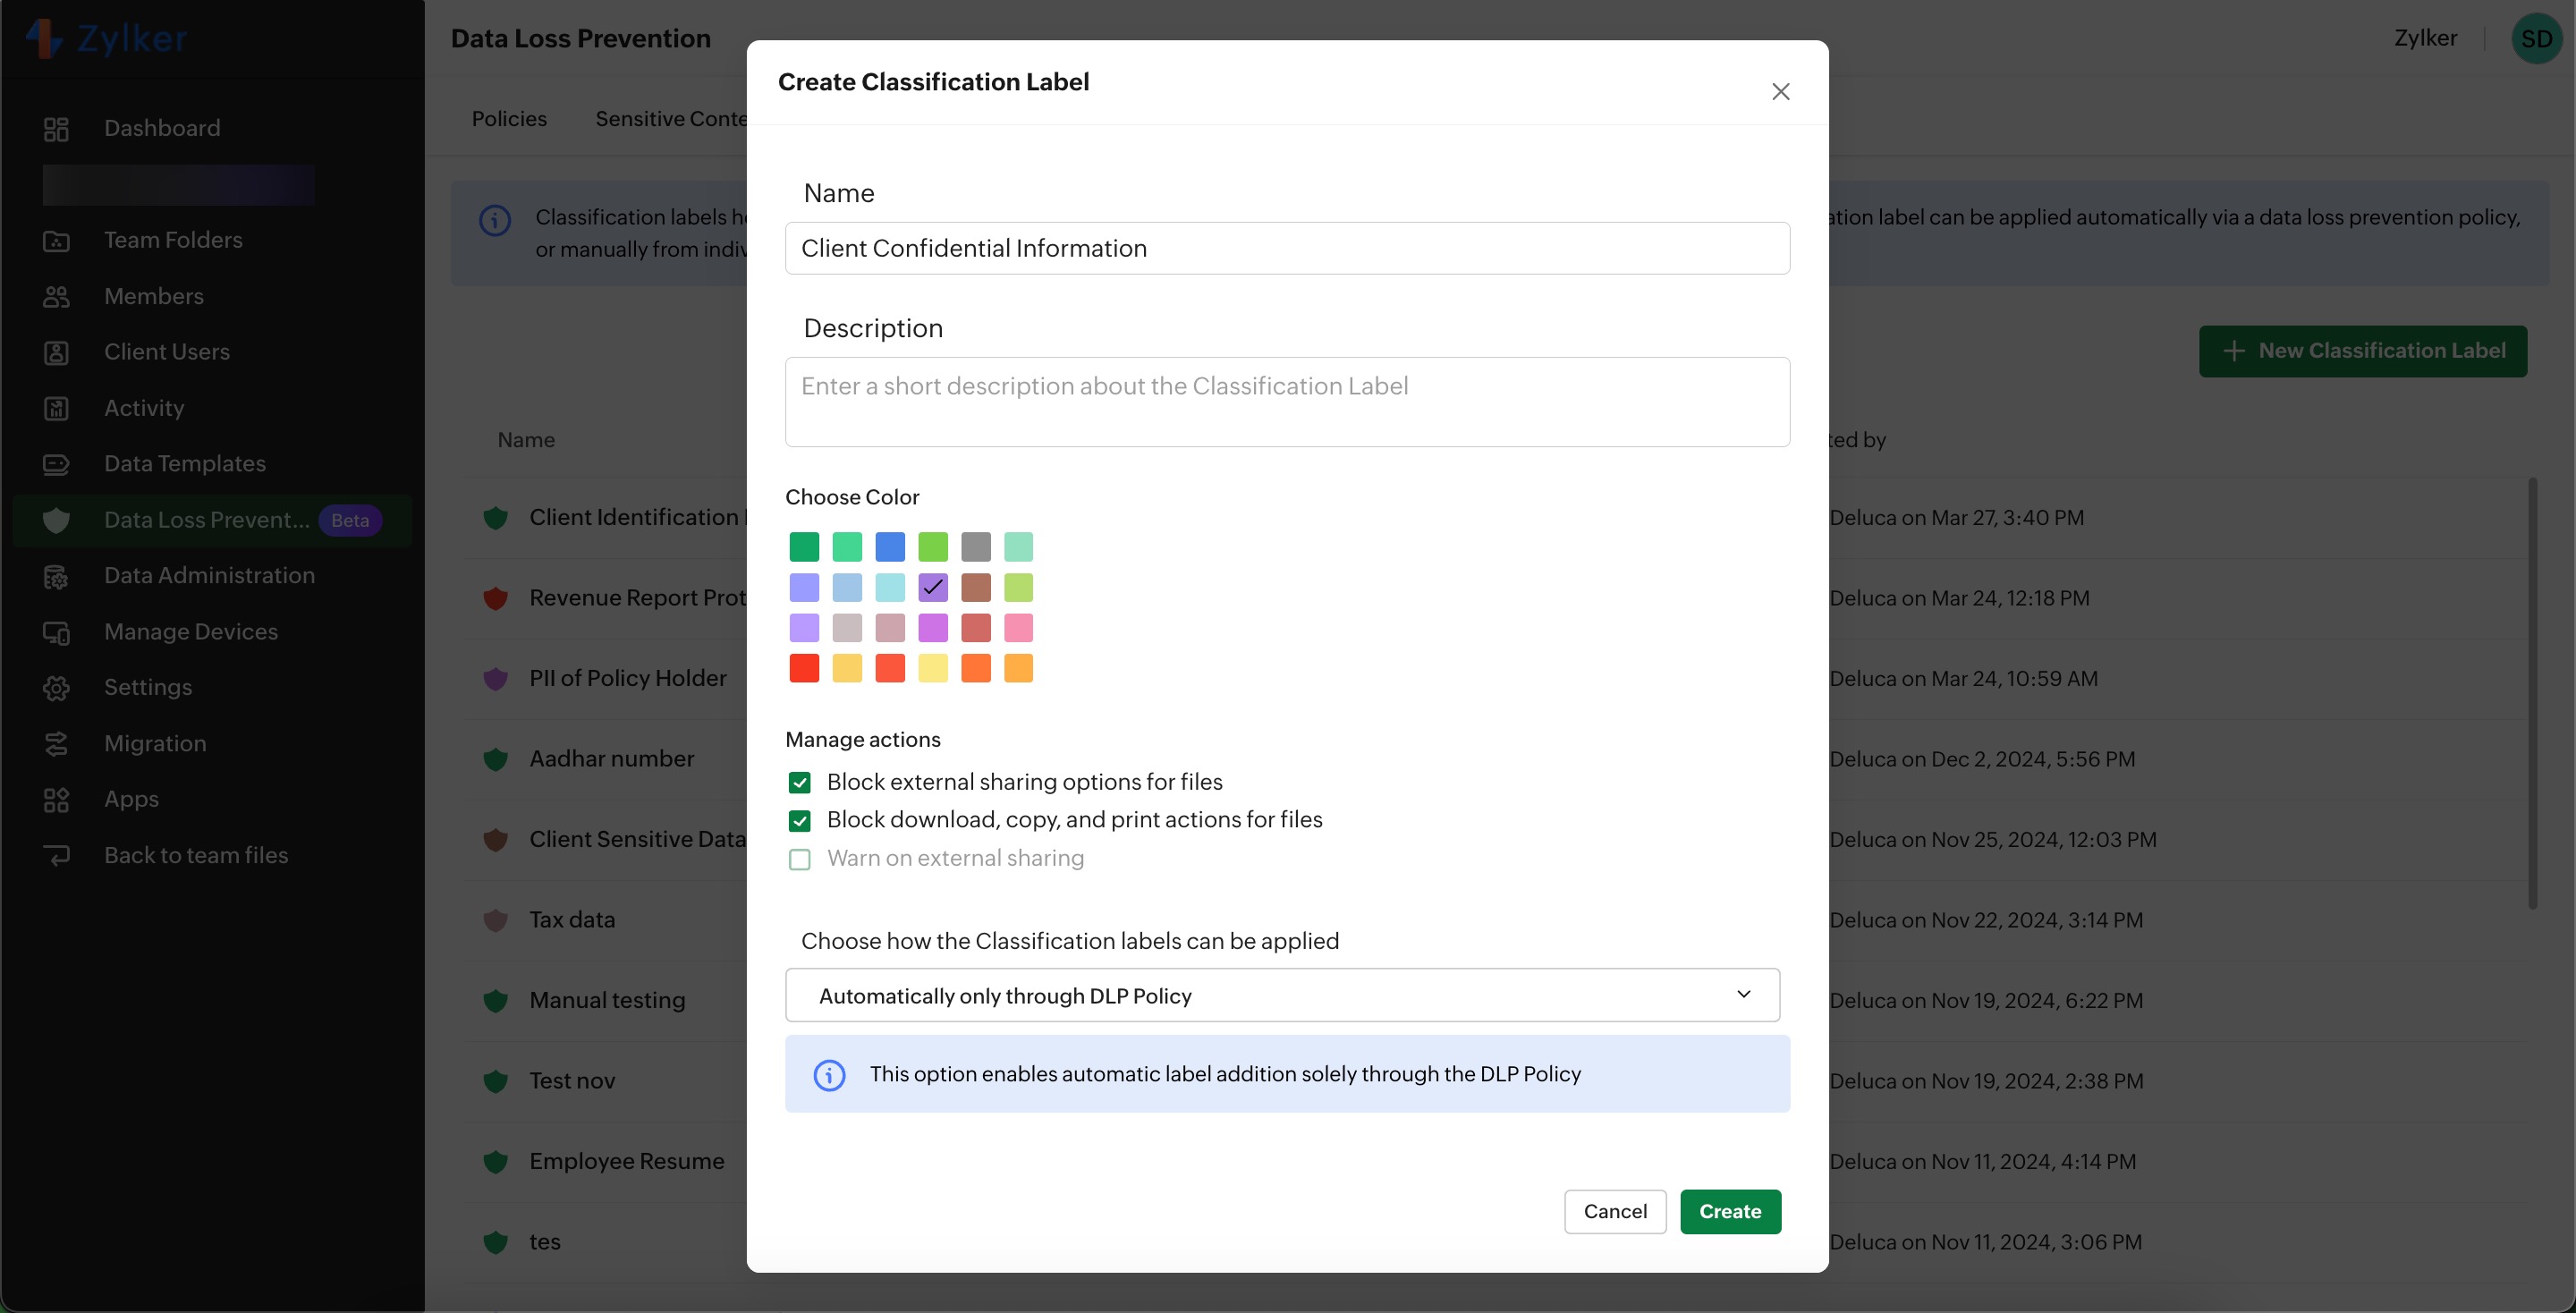The height and width of the screenshot is (1313, 2576).
Task: Click the Members sidebar icon
Action: (56, 297)
